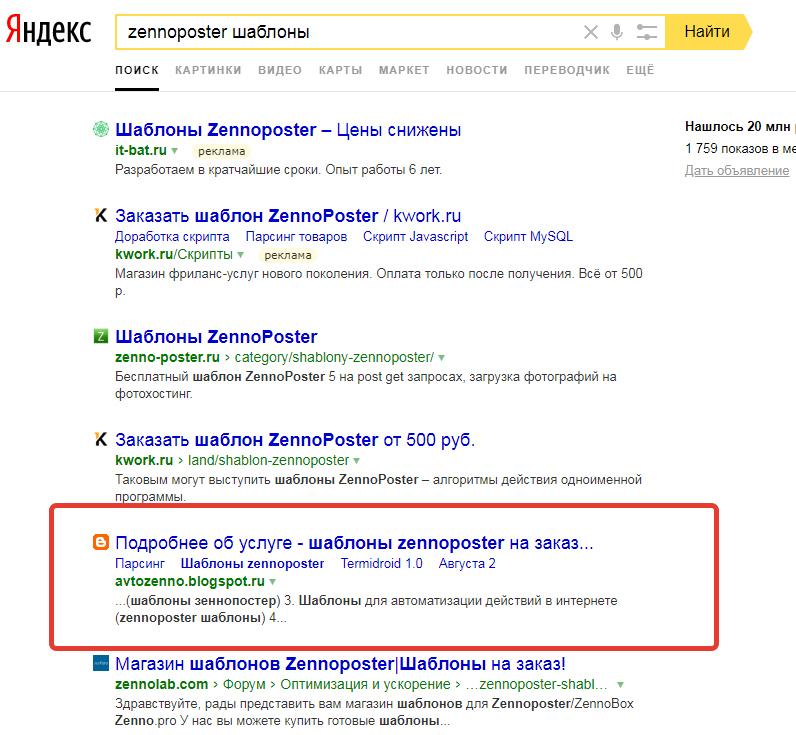Click 'Парсинг товаров' sitelink

[x=296, y=237]
